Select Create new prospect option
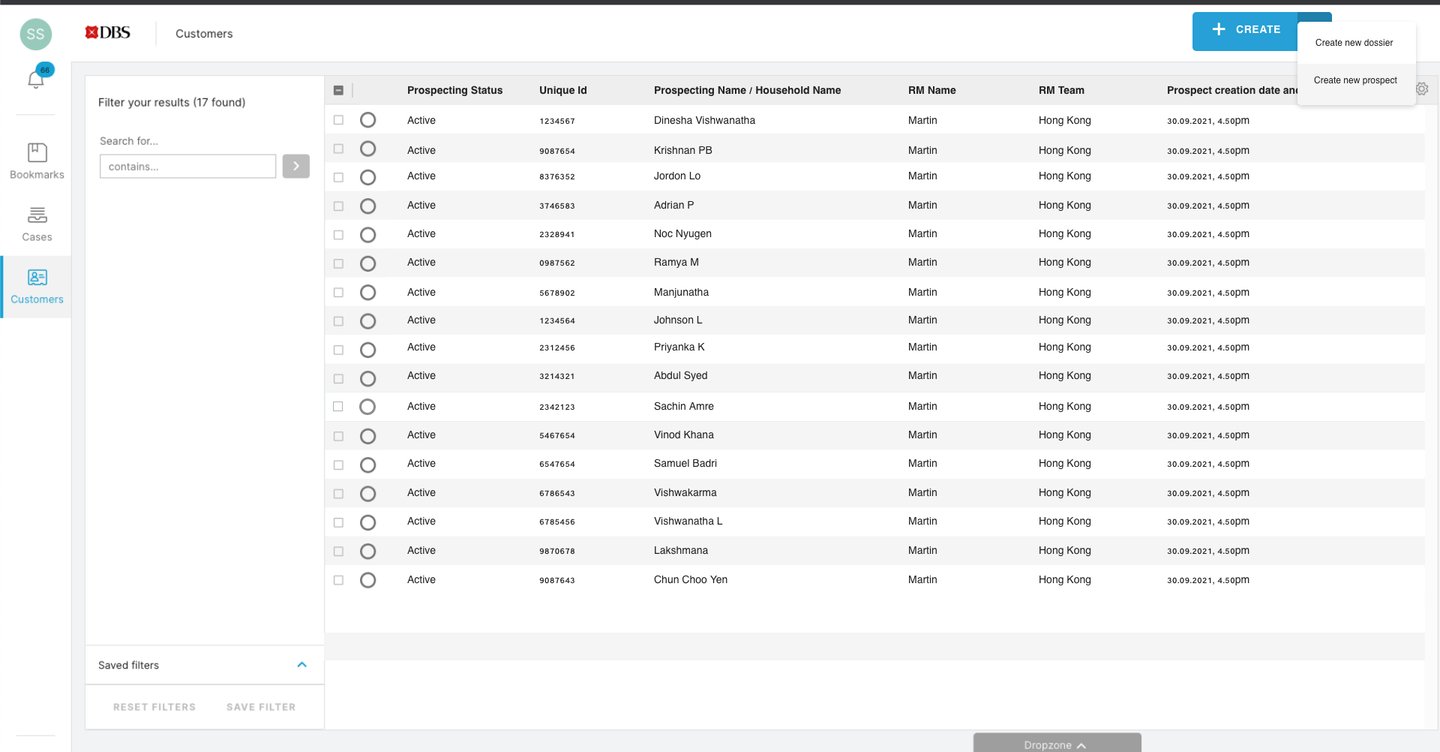 click(x=1355, y=81)
